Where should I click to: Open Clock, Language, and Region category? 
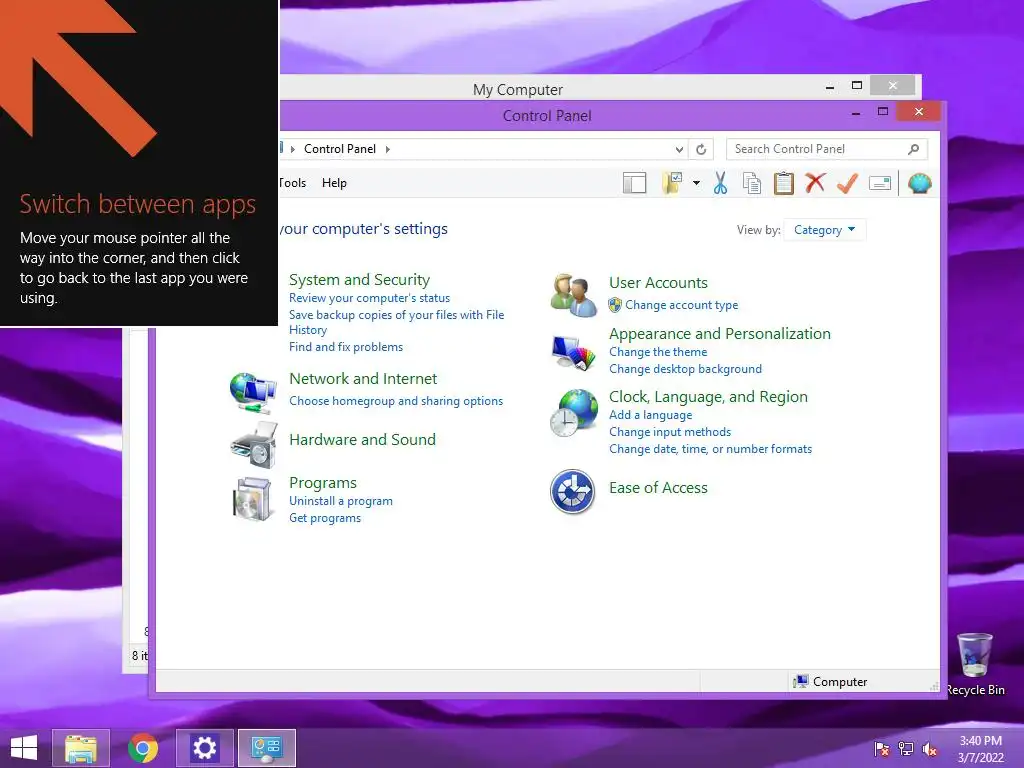coord(708,397)
